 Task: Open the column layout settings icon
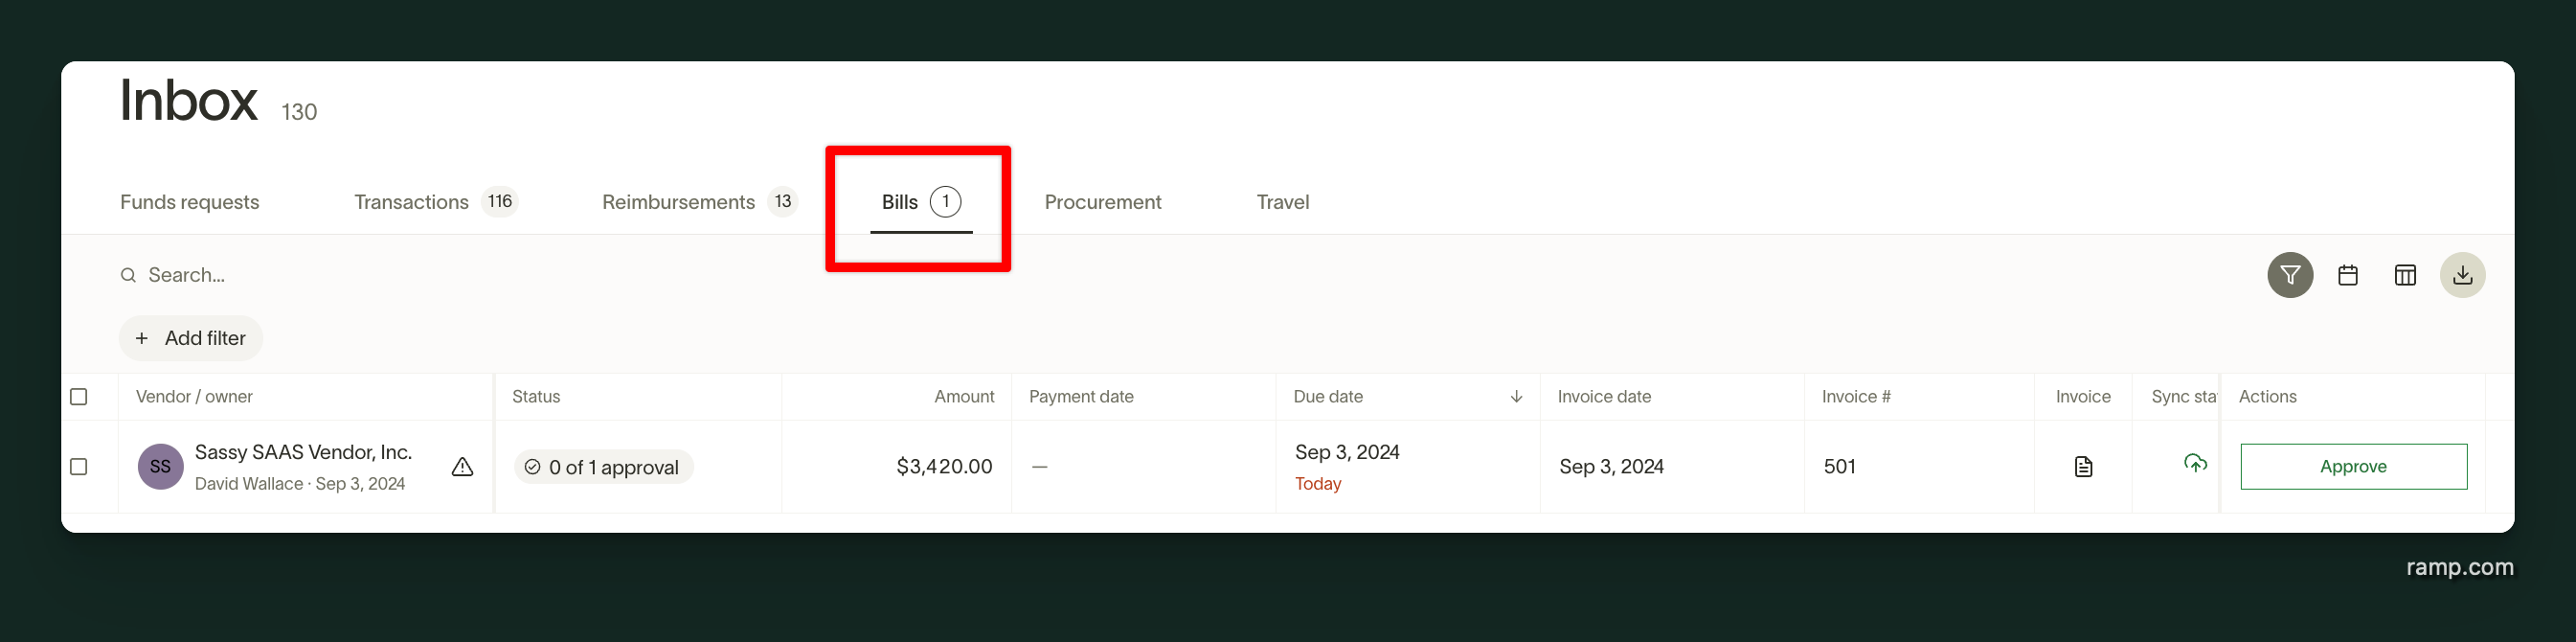[x=2406, y=274]
